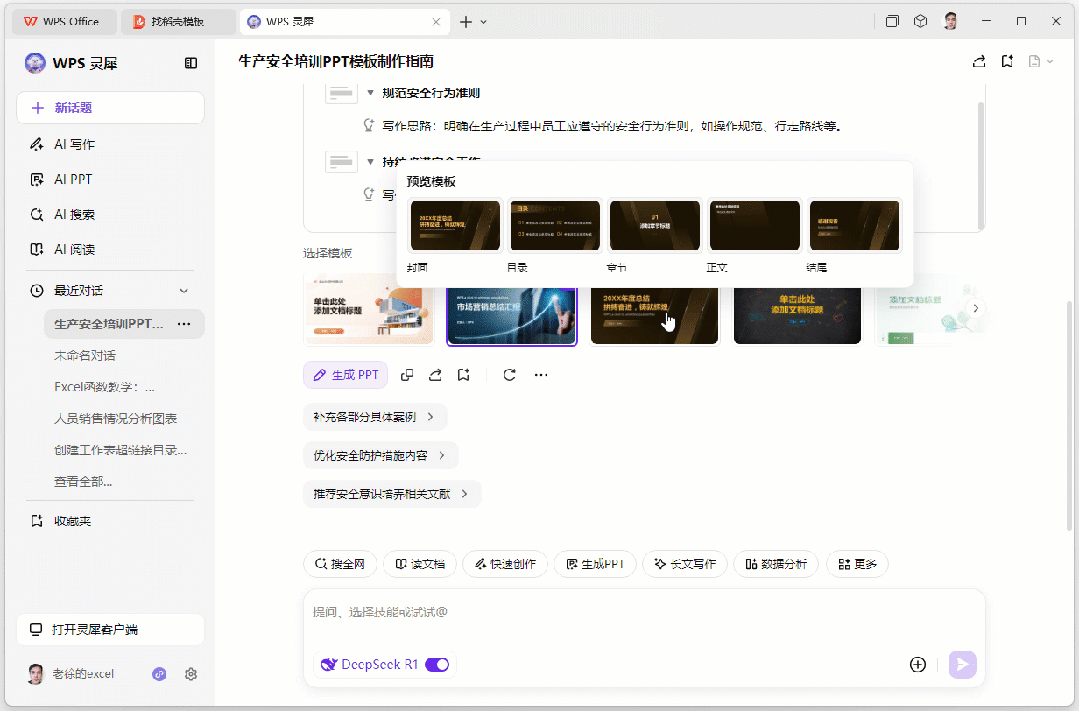Copy the response using copy icon
1079x711 pixels.
pyautogui.click(x=407, y=375)
